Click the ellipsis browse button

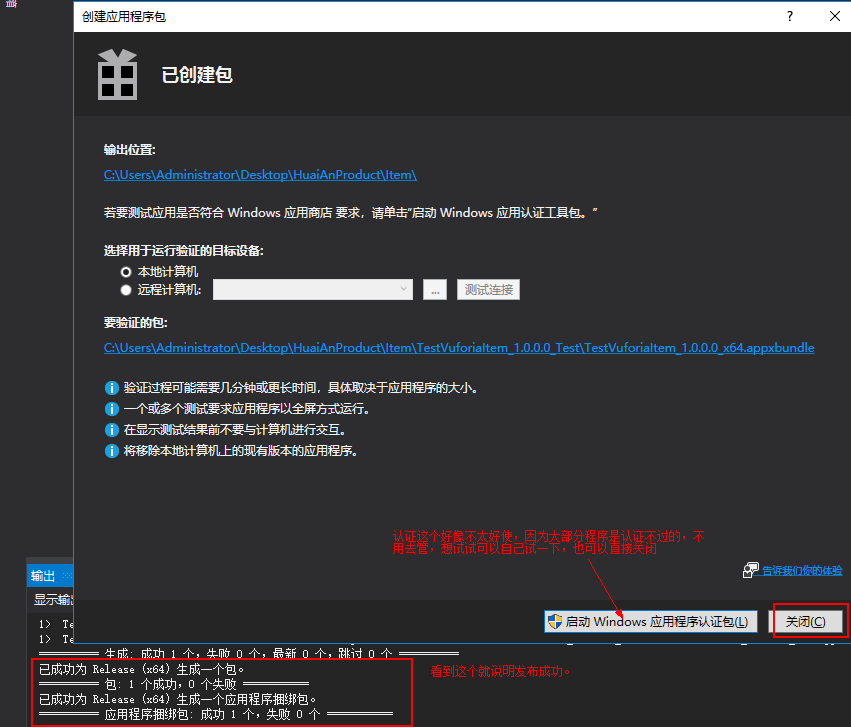coord(435,290)
